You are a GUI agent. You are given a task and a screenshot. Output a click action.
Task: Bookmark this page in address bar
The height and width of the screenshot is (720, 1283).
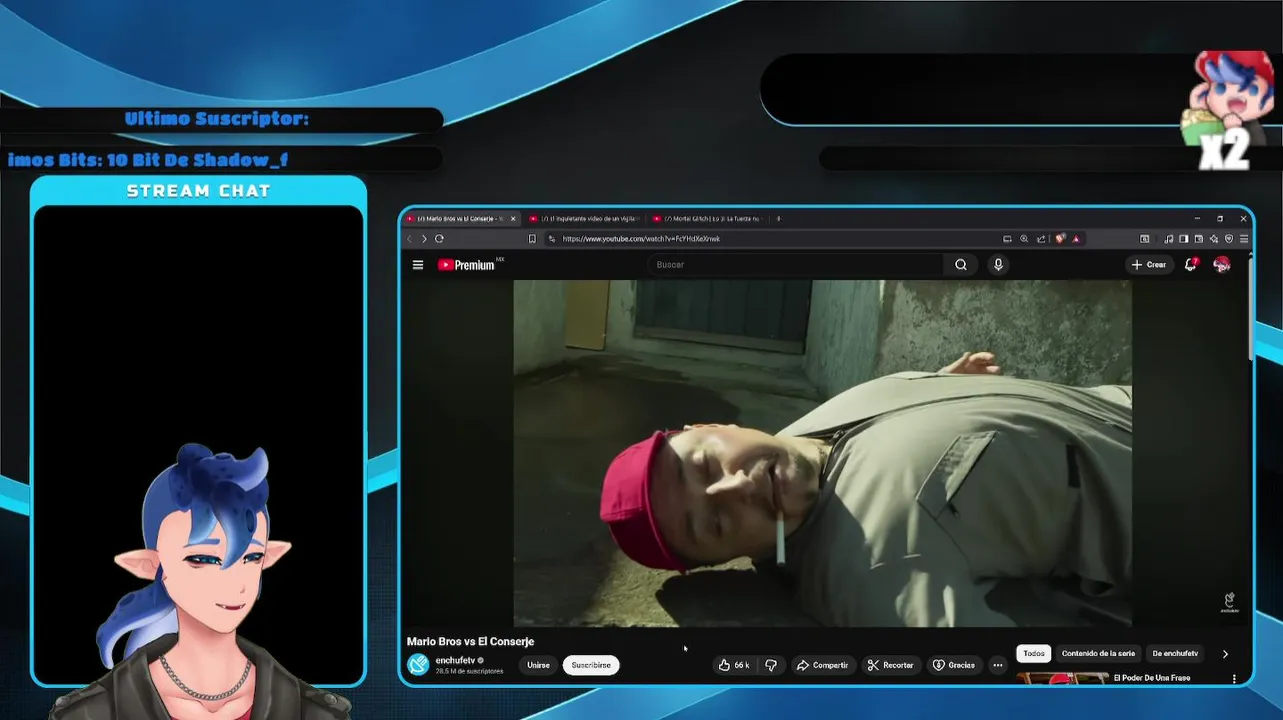coord(532,239)
